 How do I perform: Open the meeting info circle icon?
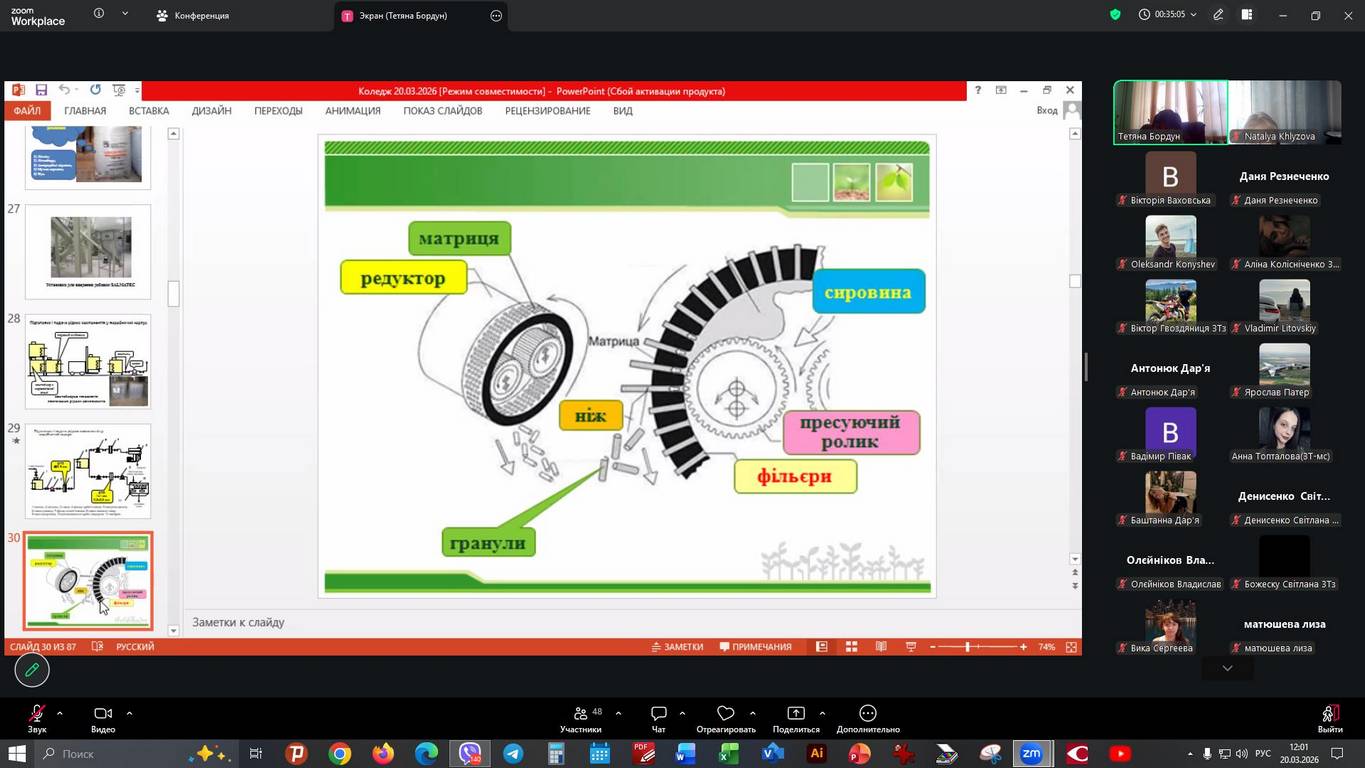coord(99,14)
